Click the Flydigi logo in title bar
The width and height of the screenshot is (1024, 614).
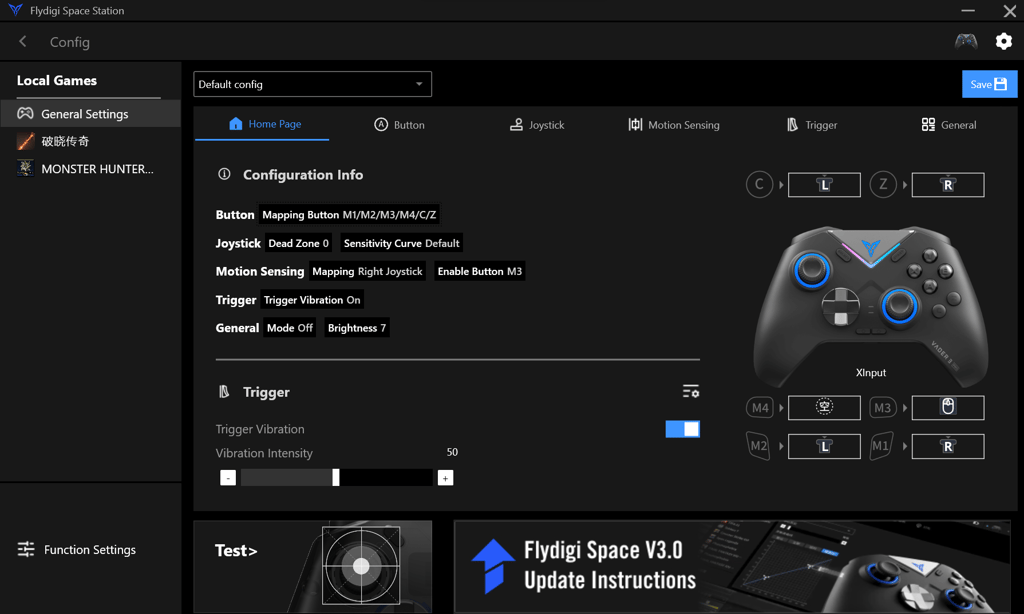pyautogui.click(x=16, y=10)
